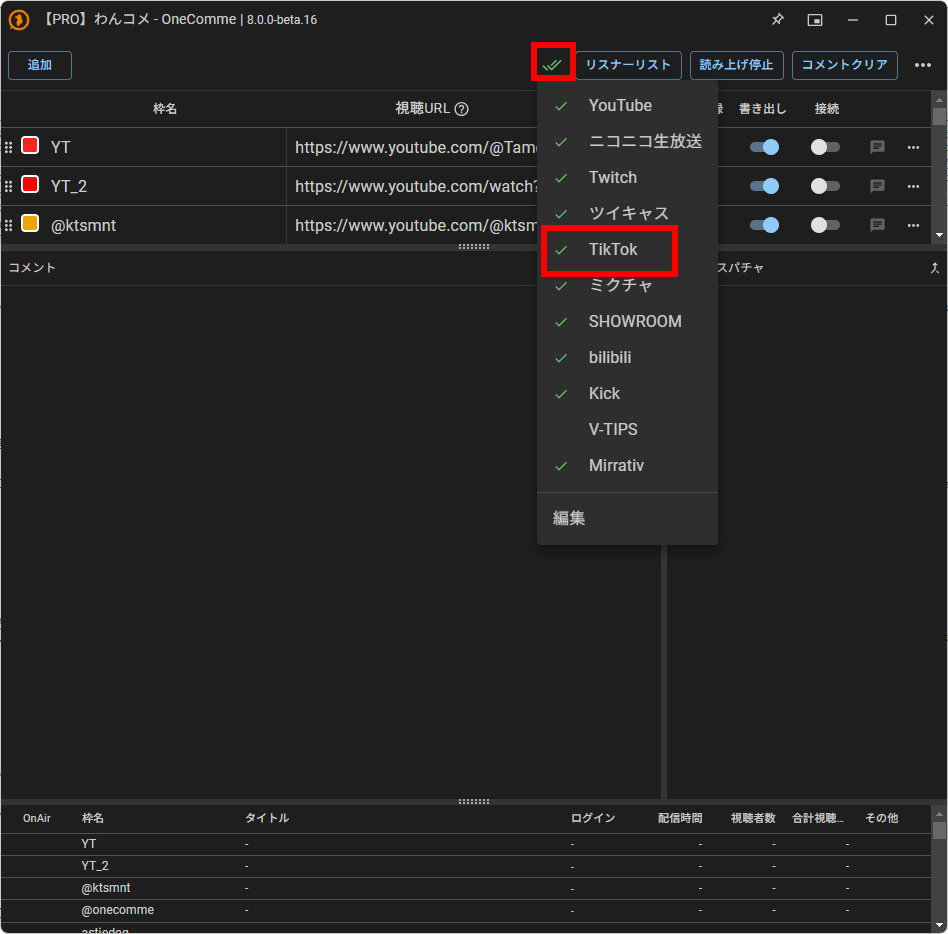Uncheck Kick in filter menu
948x934 pixels.
coord(628,394)
